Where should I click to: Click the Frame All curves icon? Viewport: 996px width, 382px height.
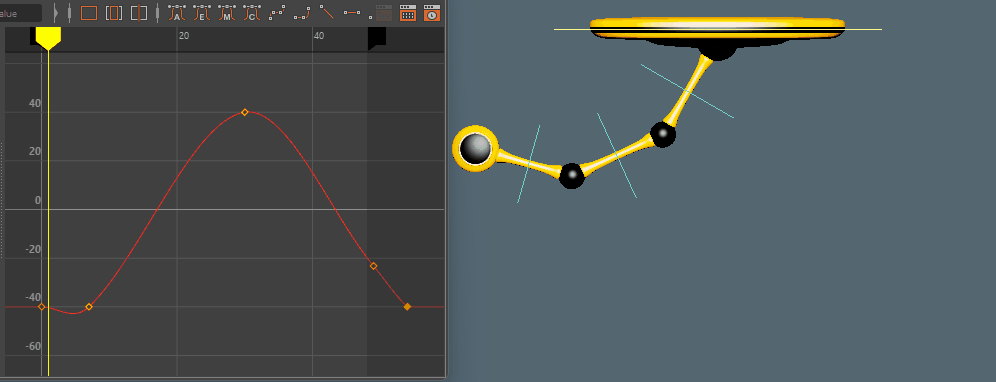pyautogui.click(x=89, y=13)
